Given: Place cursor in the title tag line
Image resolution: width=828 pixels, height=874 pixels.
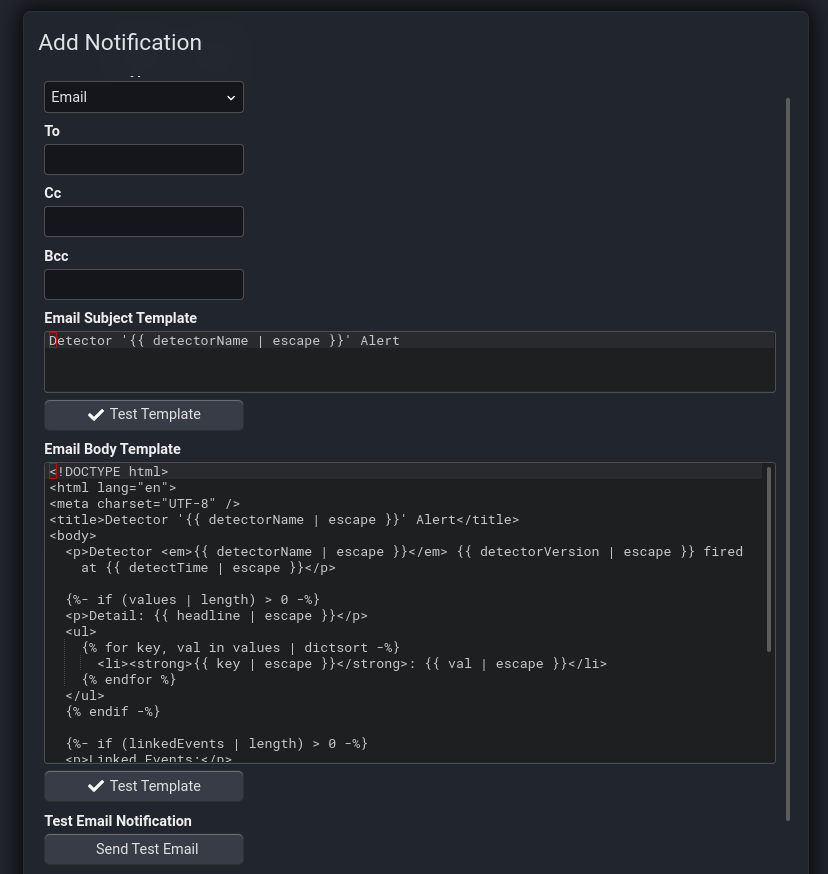Looking at the screenshot, I should pos(284,519).
